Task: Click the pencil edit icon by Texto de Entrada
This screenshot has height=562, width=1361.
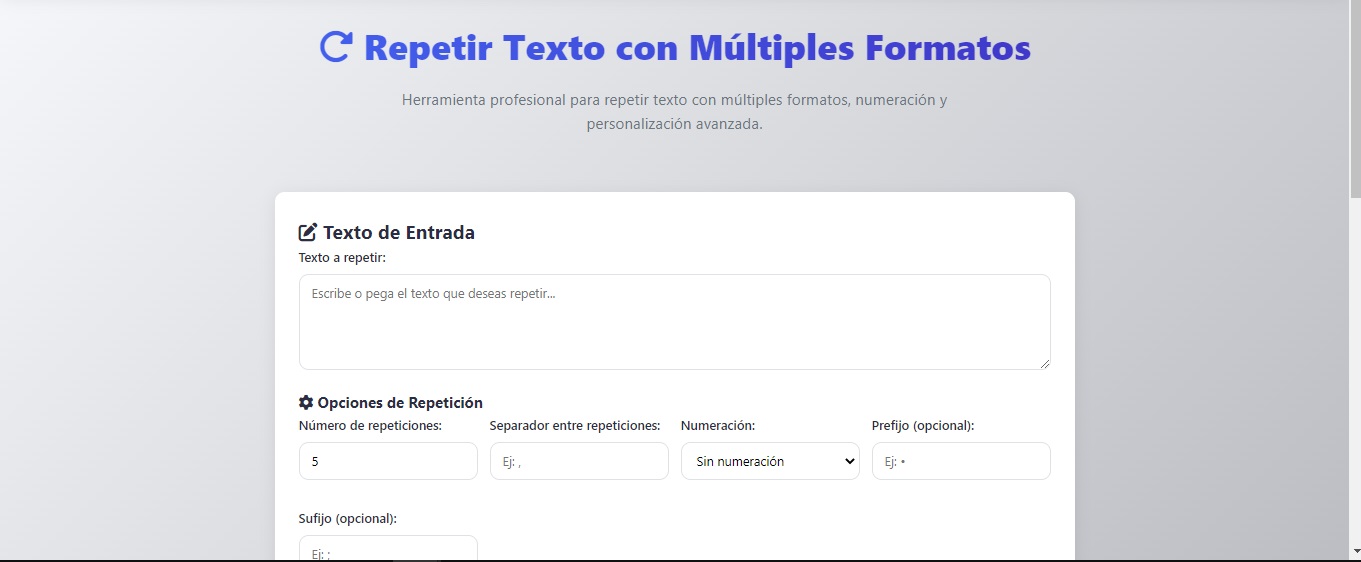Action: 308,233
